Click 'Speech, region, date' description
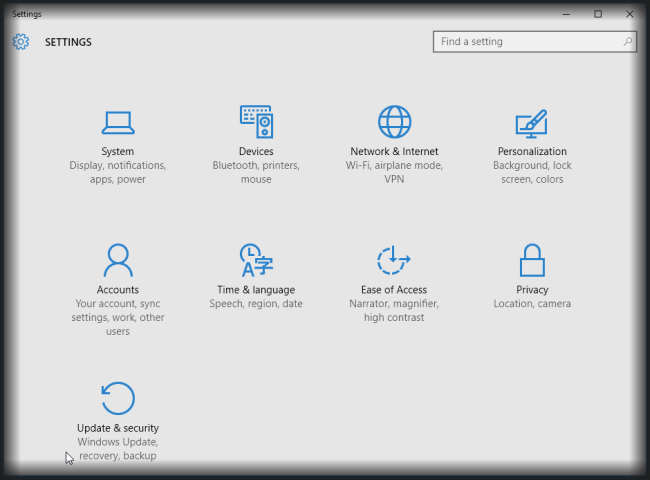 tap(256, 304)
